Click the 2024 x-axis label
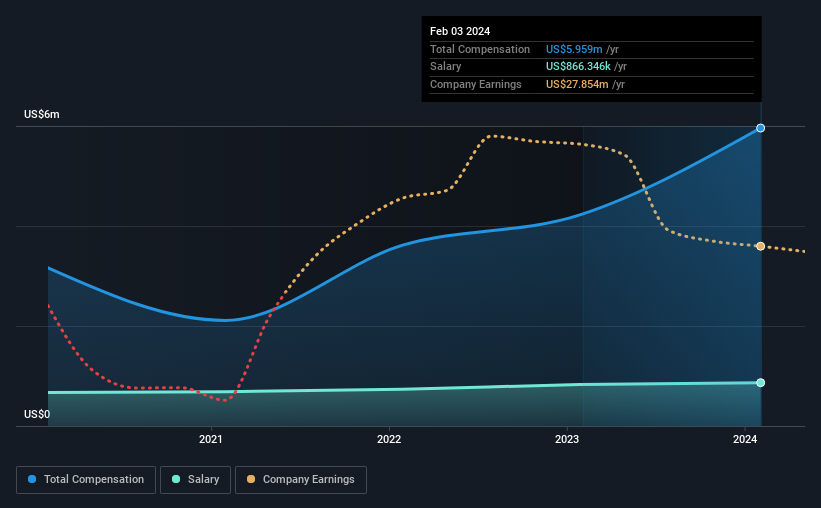The image size is (821, 508). tap(745, 439)
